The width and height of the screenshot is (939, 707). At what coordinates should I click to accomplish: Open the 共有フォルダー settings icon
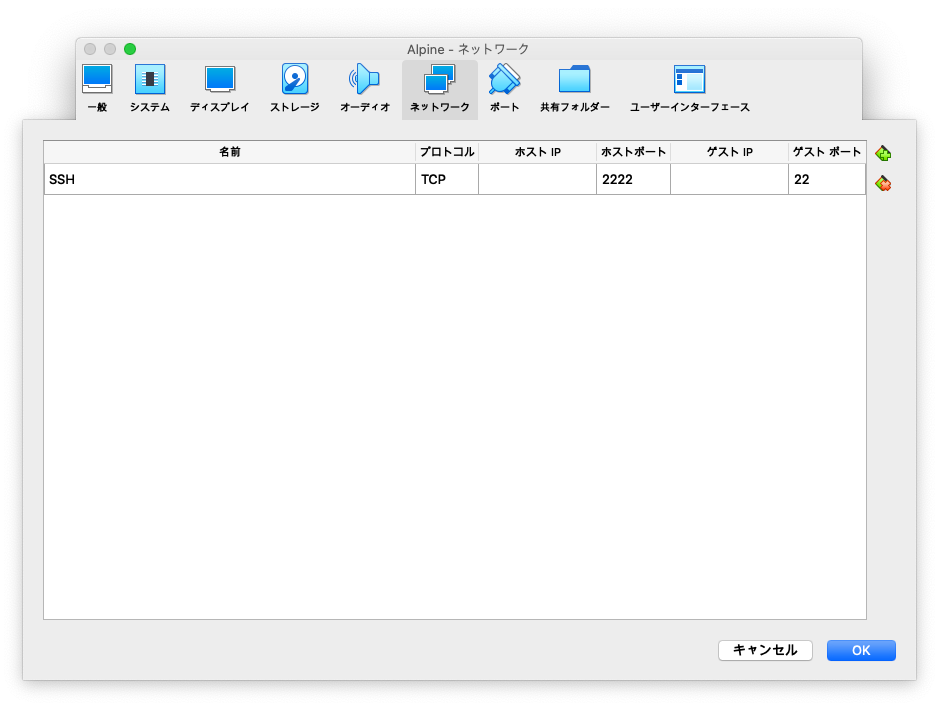coord(575,89)
